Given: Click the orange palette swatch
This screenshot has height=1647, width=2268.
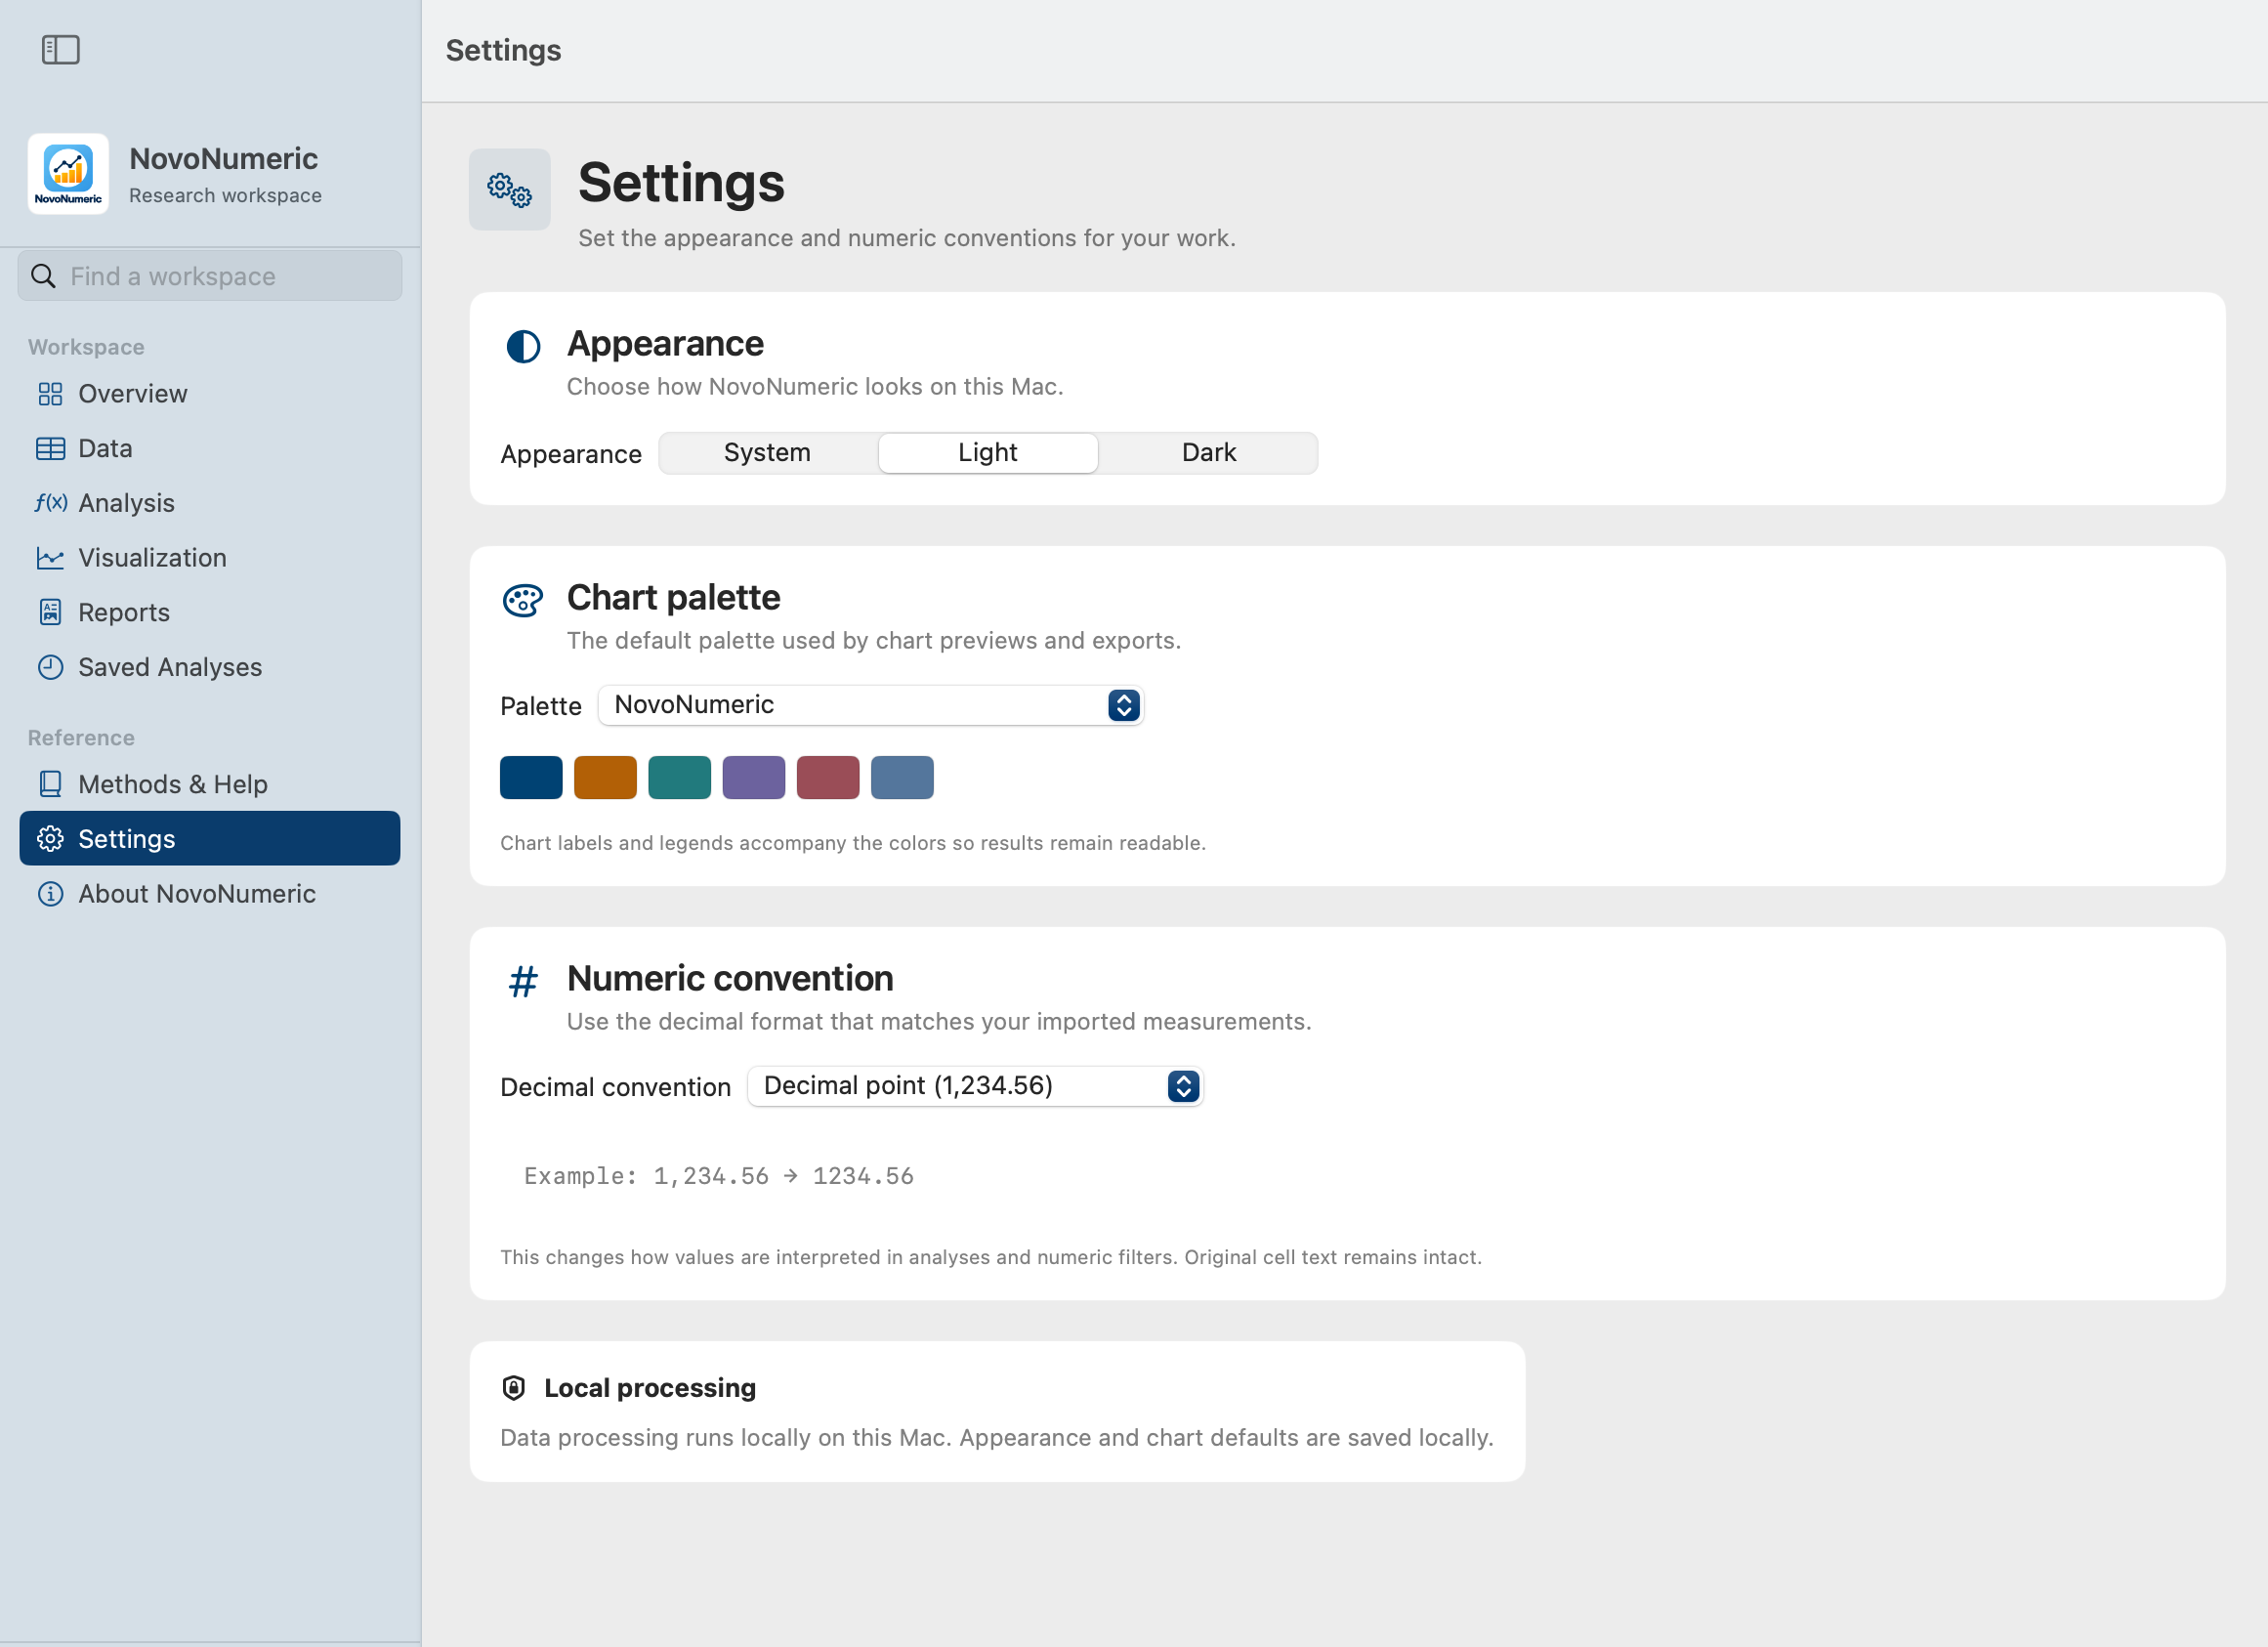Looking at the screenshot, I should point(605,778).
